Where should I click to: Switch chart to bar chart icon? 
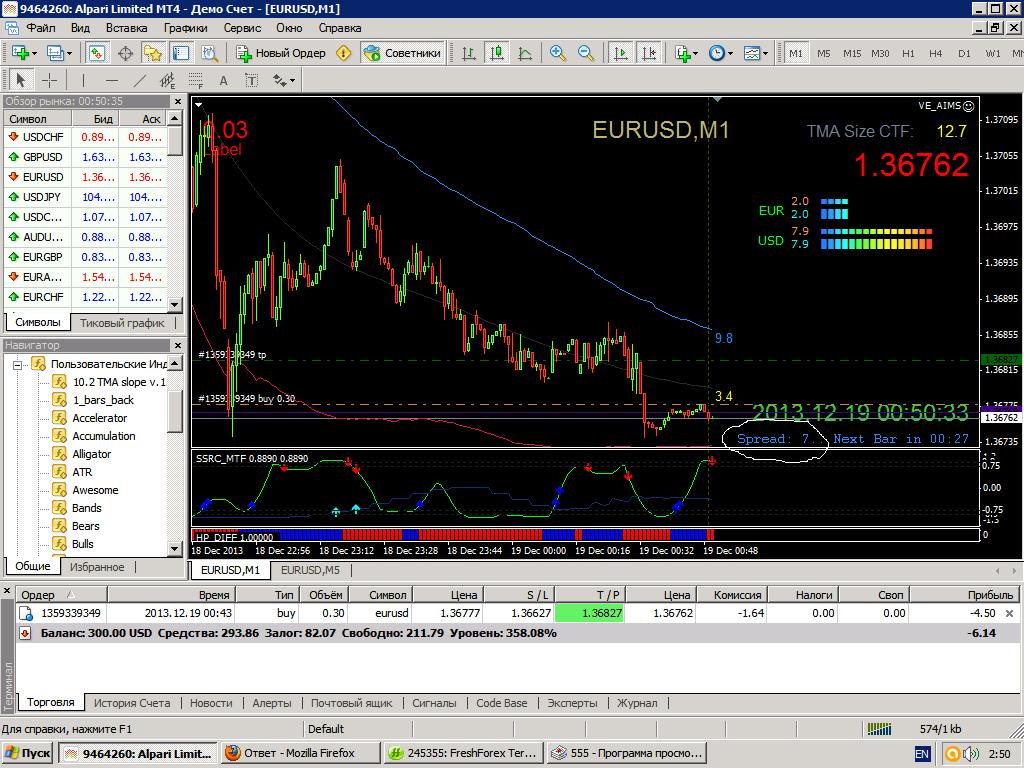tap(468, 53)
